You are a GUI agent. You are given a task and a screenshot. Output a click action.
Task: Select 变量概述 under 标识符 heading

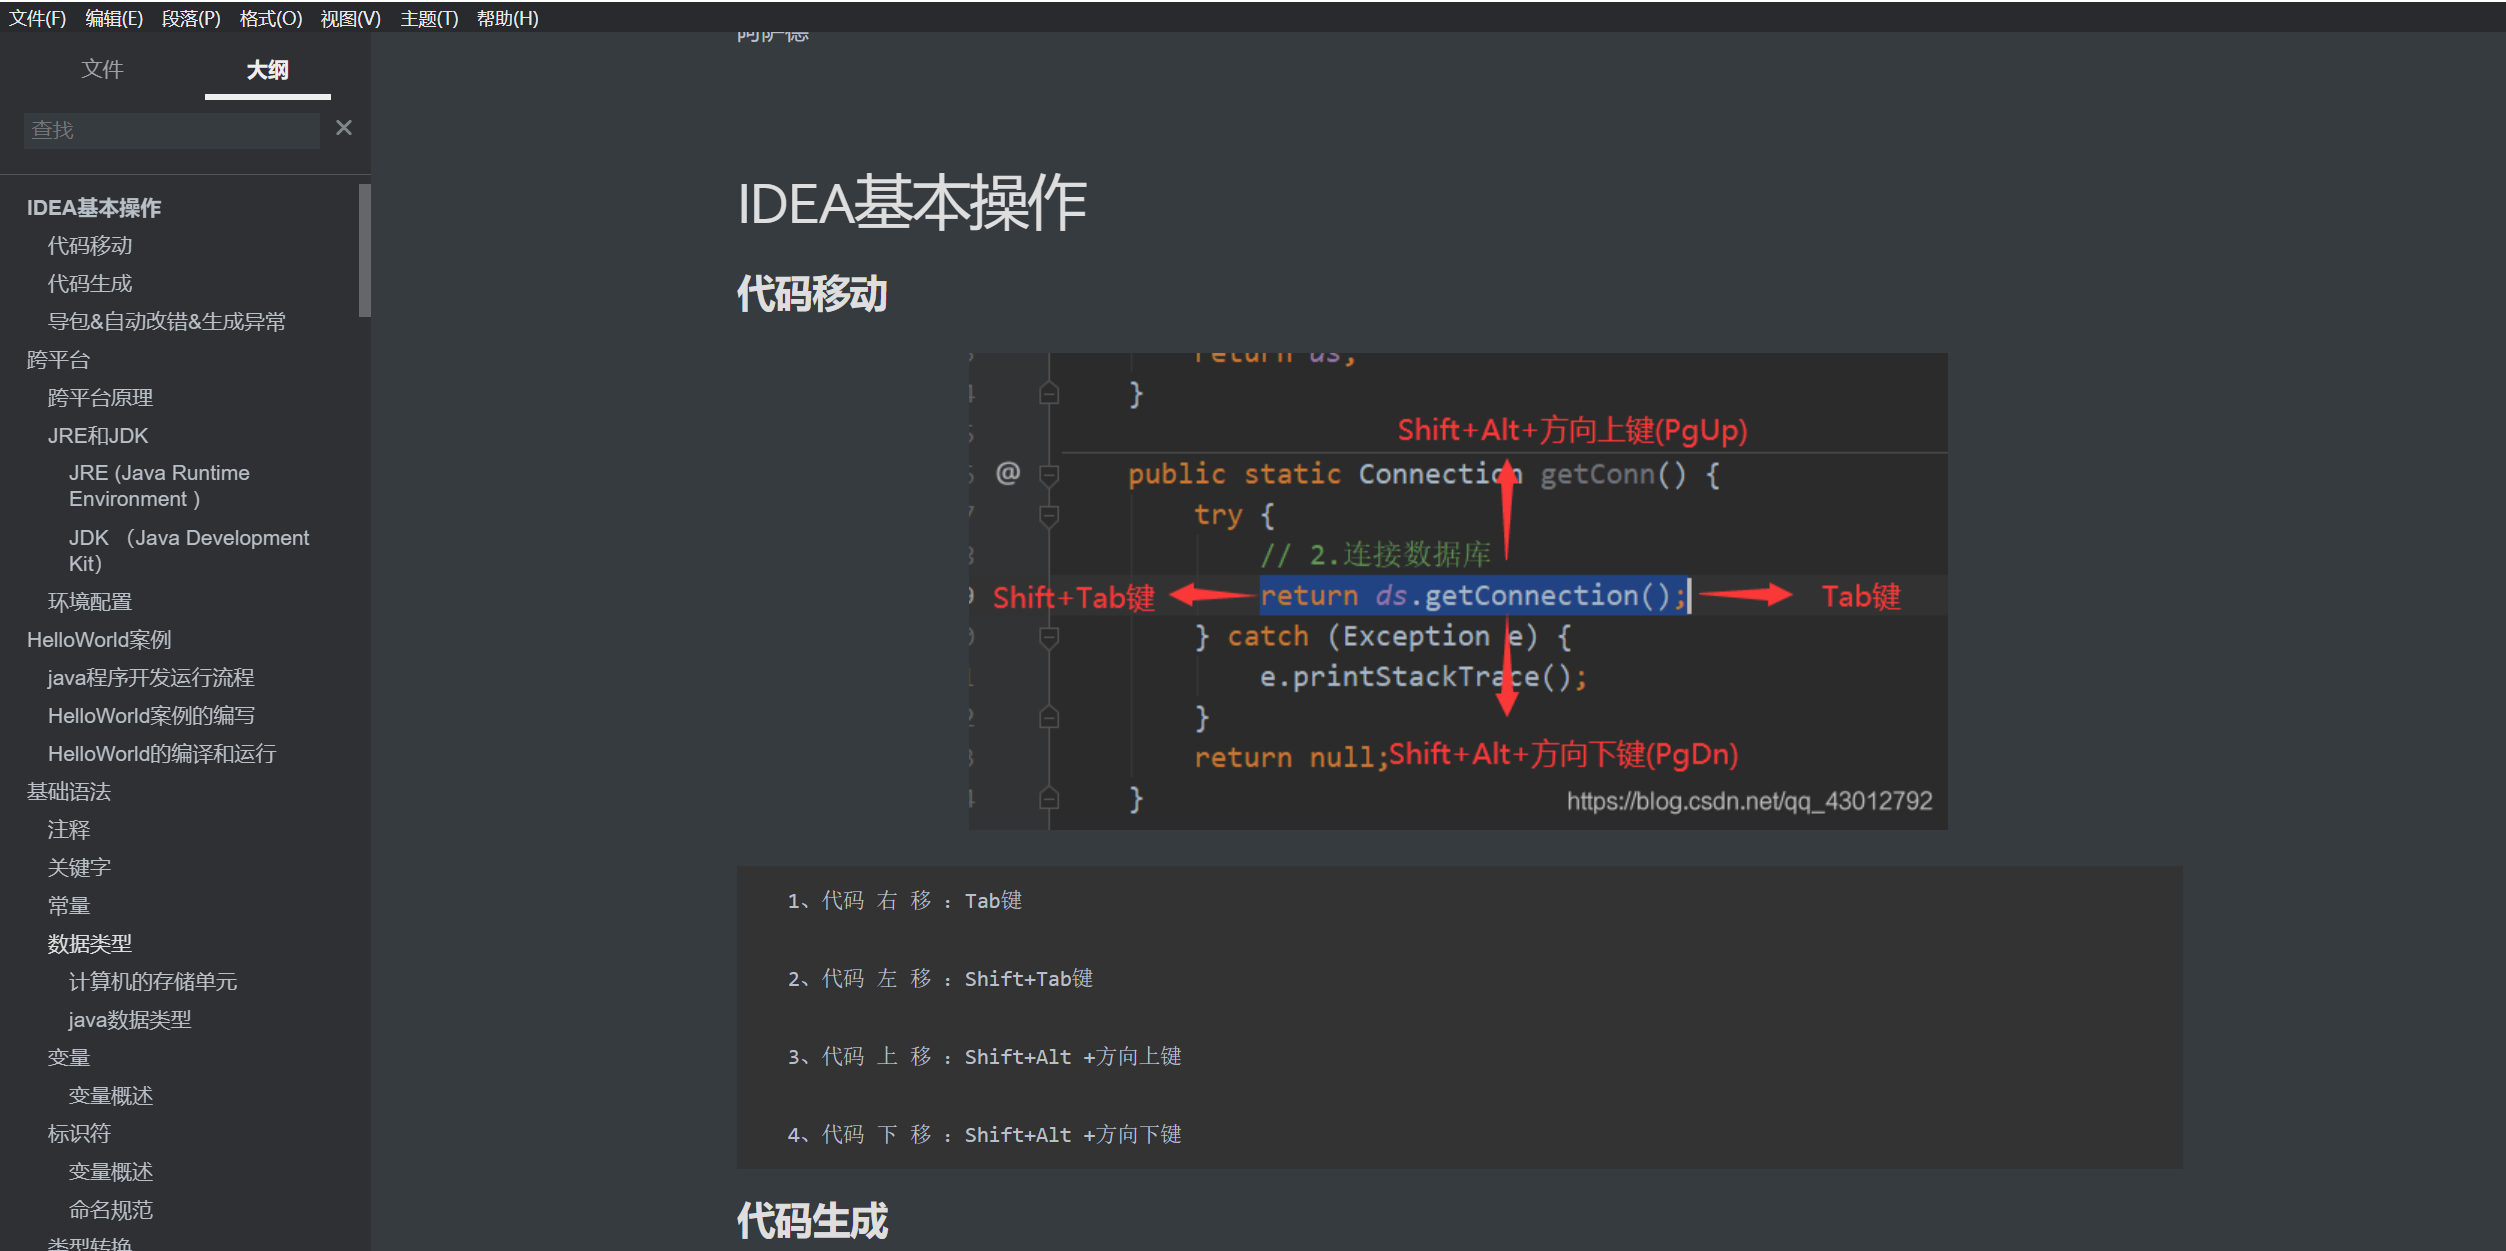click(x=111, y=1172)
